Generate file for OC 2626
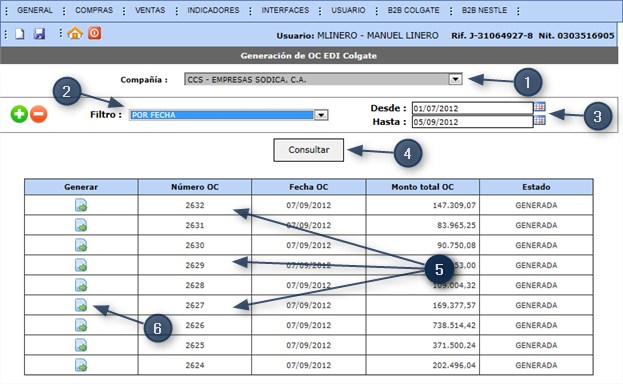623x384 pixels. coord(81,325)
